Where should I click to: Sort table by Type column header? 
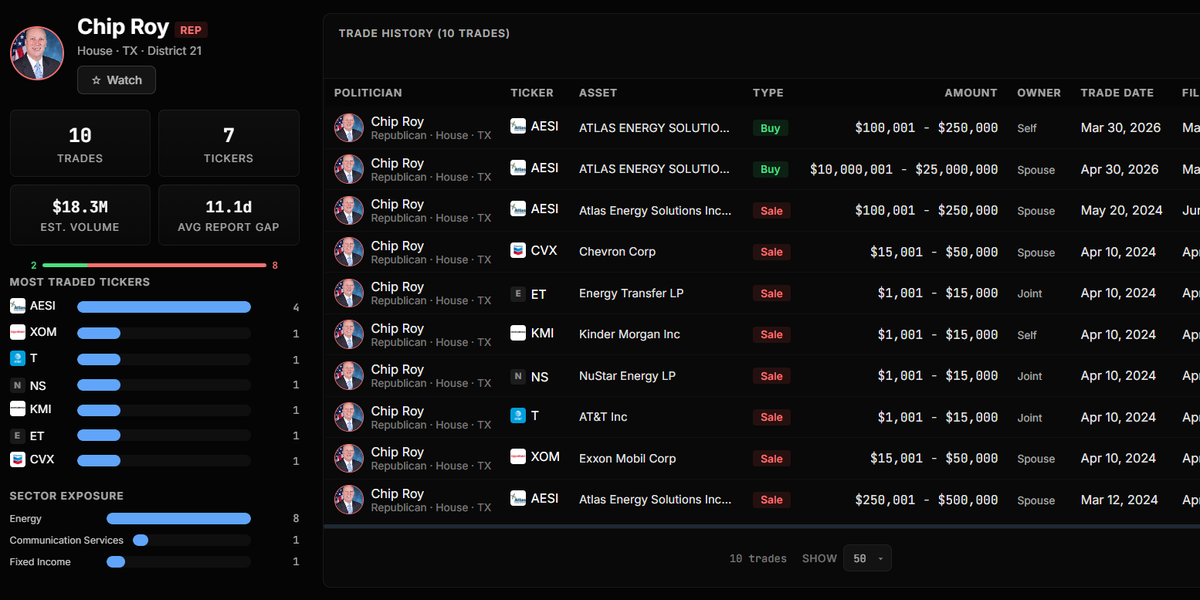(768, 93)
